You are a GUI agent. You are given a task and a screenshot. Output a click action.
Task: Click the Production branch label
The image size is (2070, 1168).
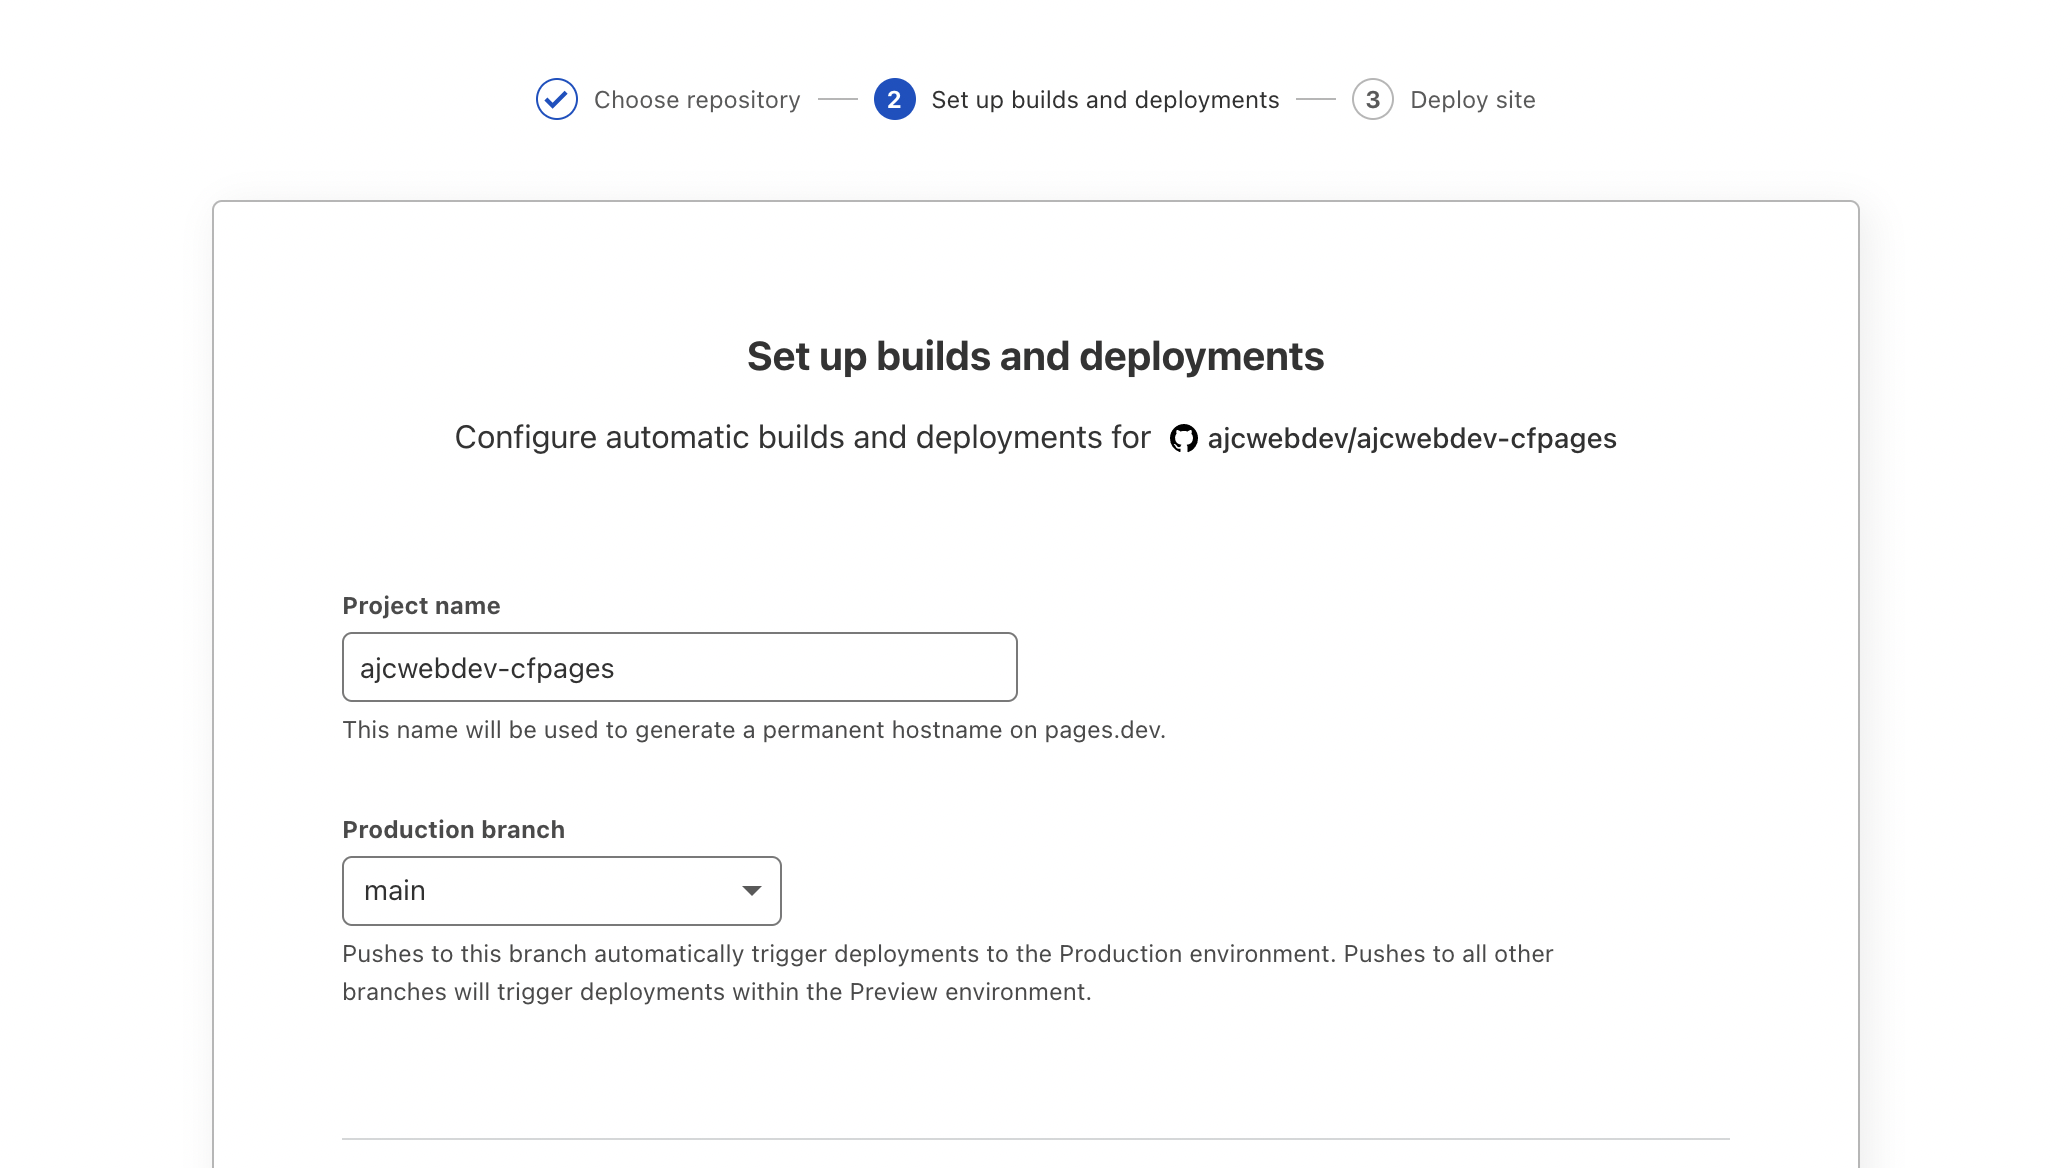point(453,829)
